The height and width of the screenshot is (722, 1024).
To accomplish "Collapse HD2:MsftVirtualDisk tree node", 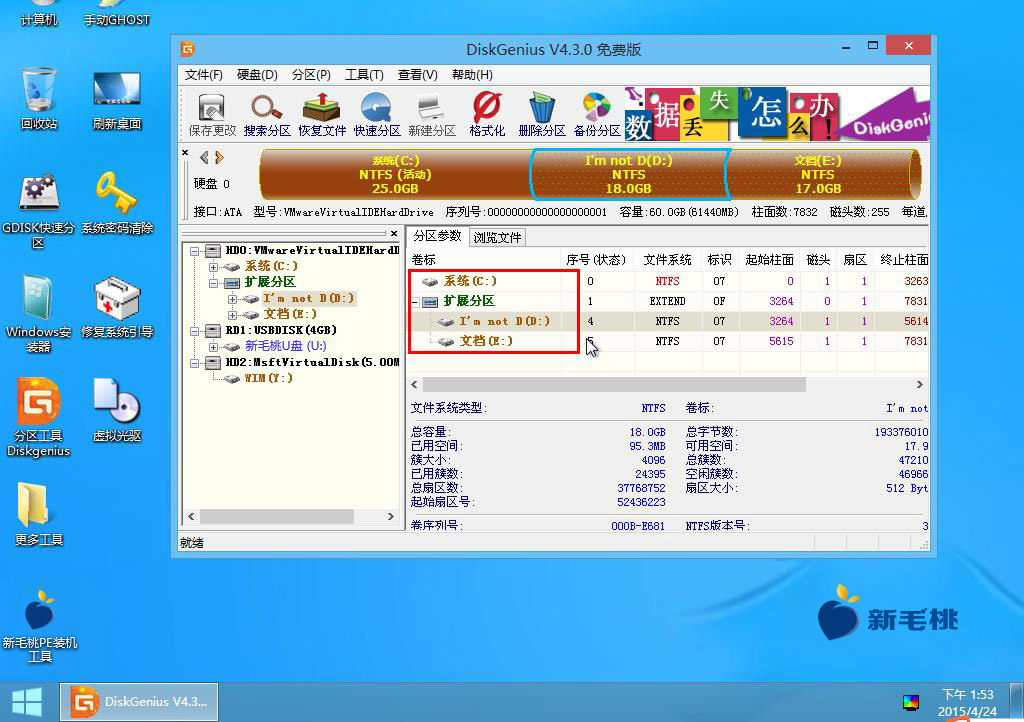I will (195, 363).
